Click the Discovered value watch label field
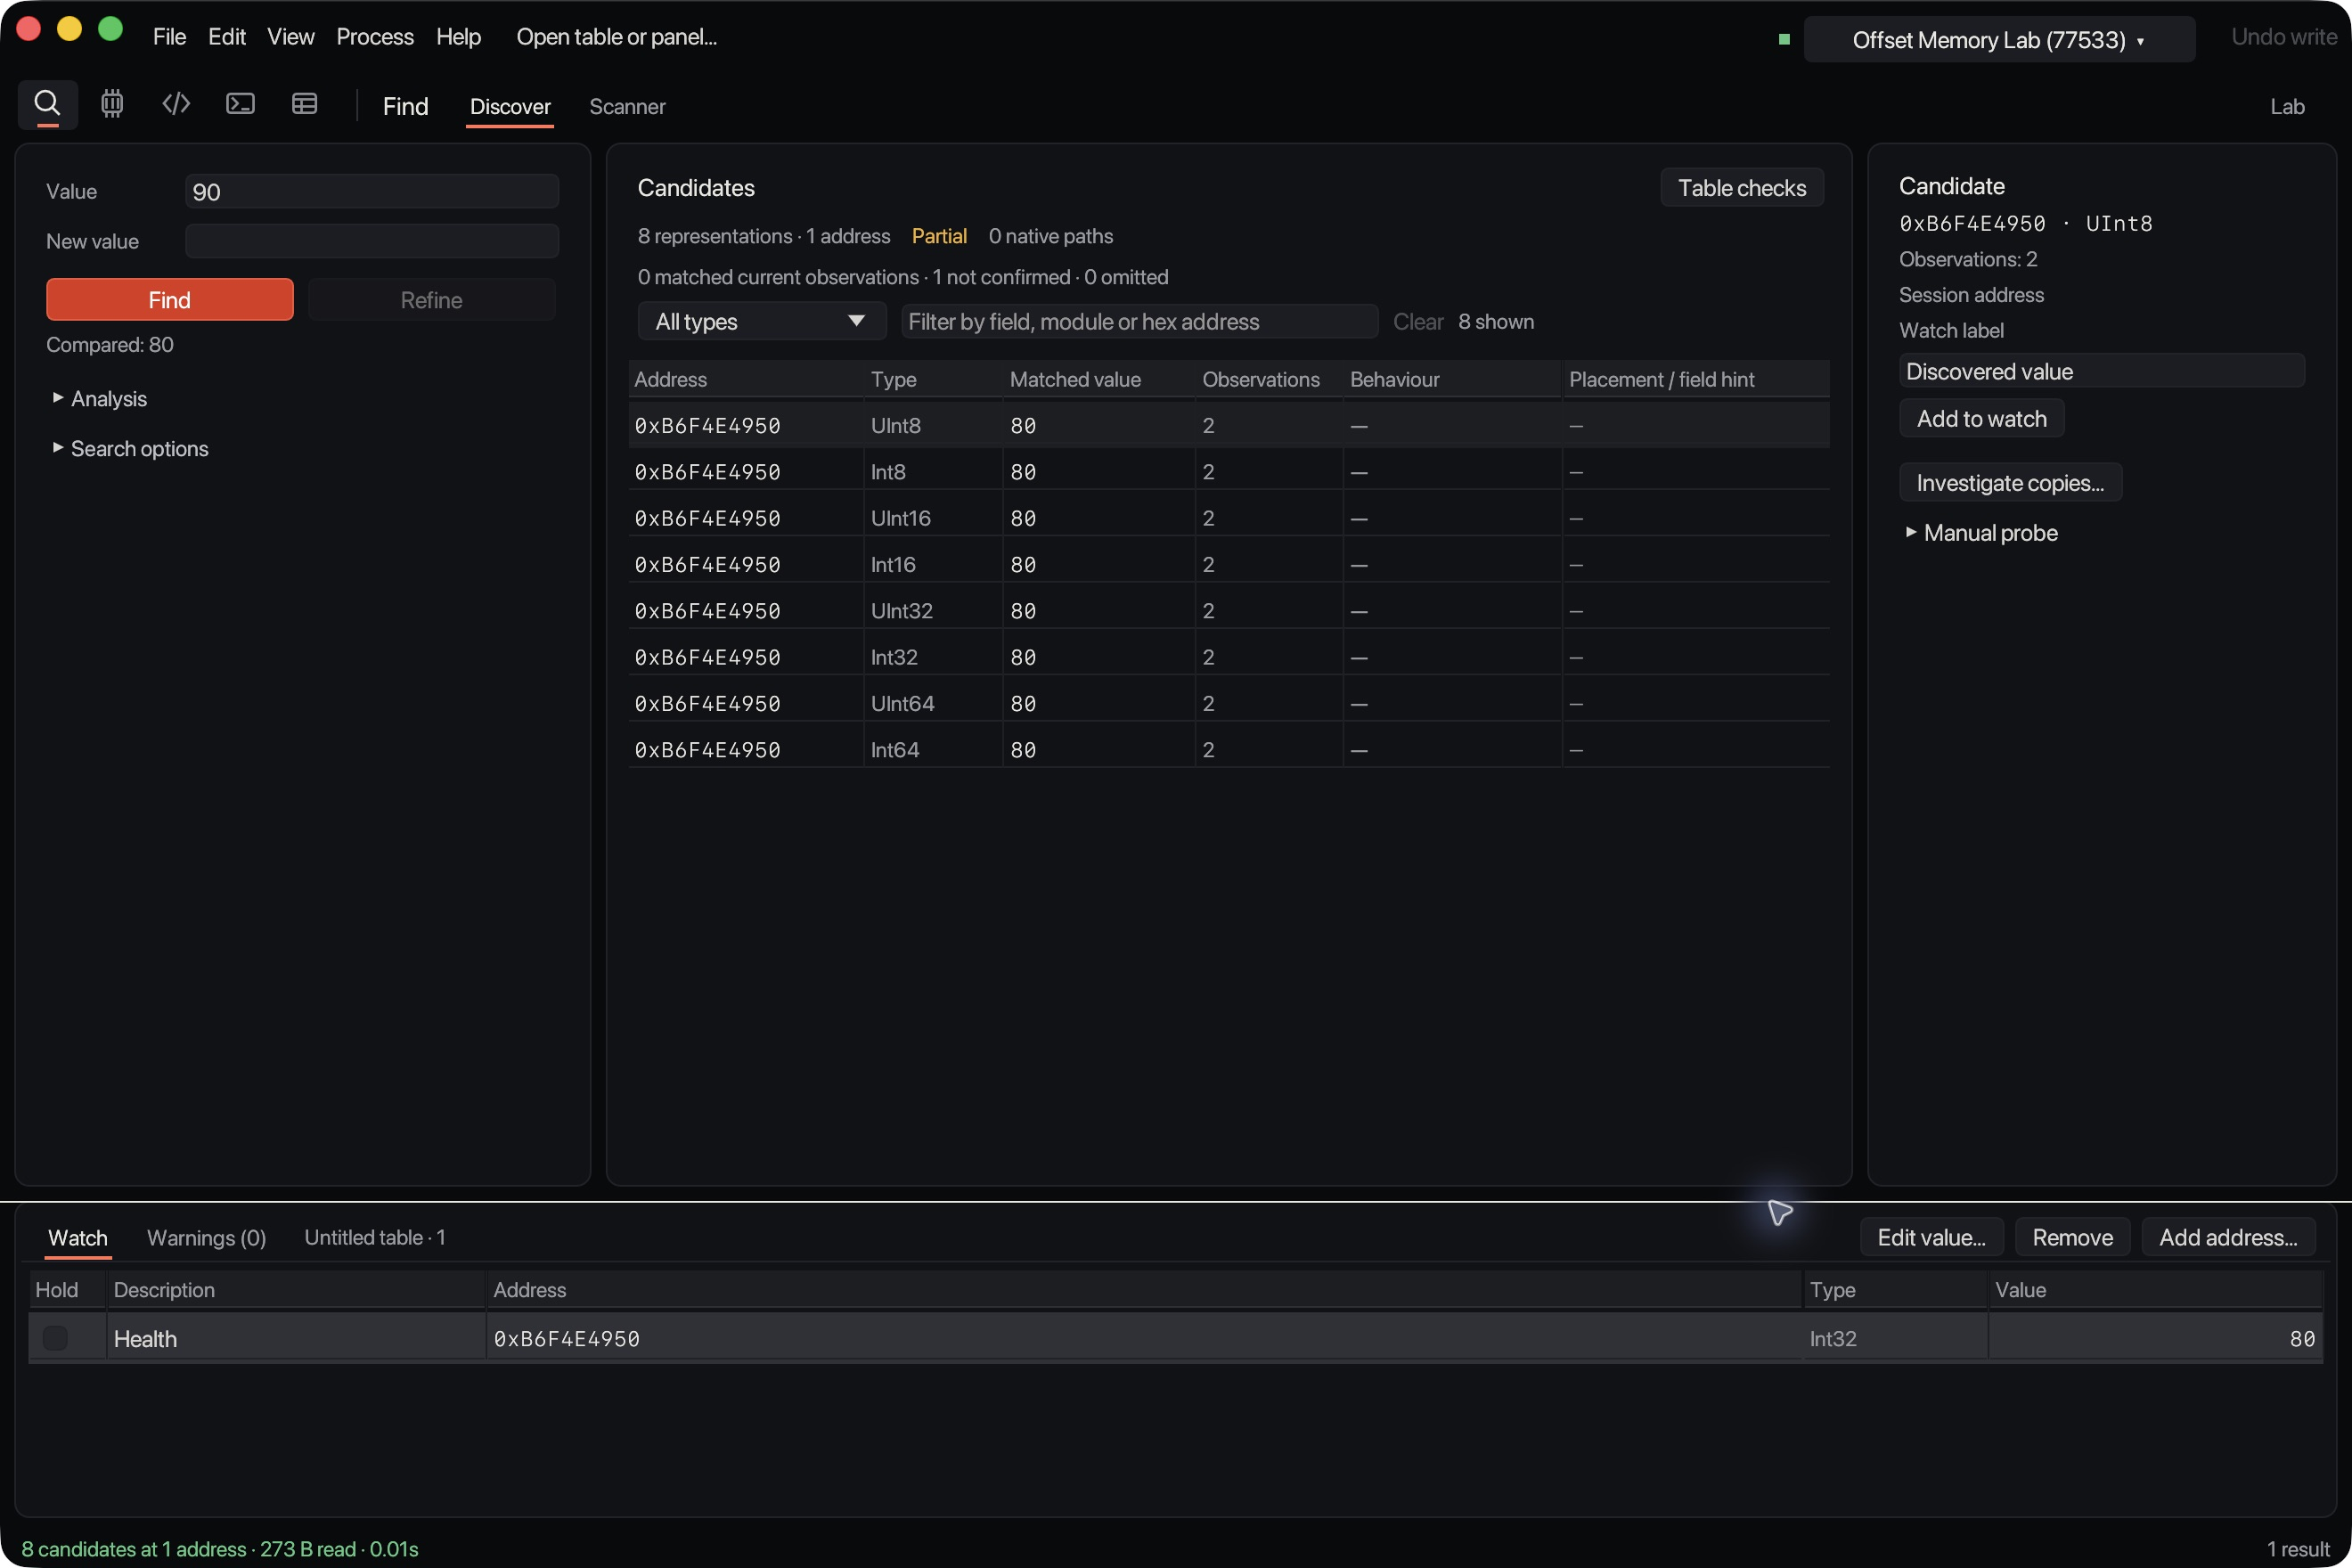Image resolution: width=2352 pixels, height=1568 pixels. tap(2101, 371)
